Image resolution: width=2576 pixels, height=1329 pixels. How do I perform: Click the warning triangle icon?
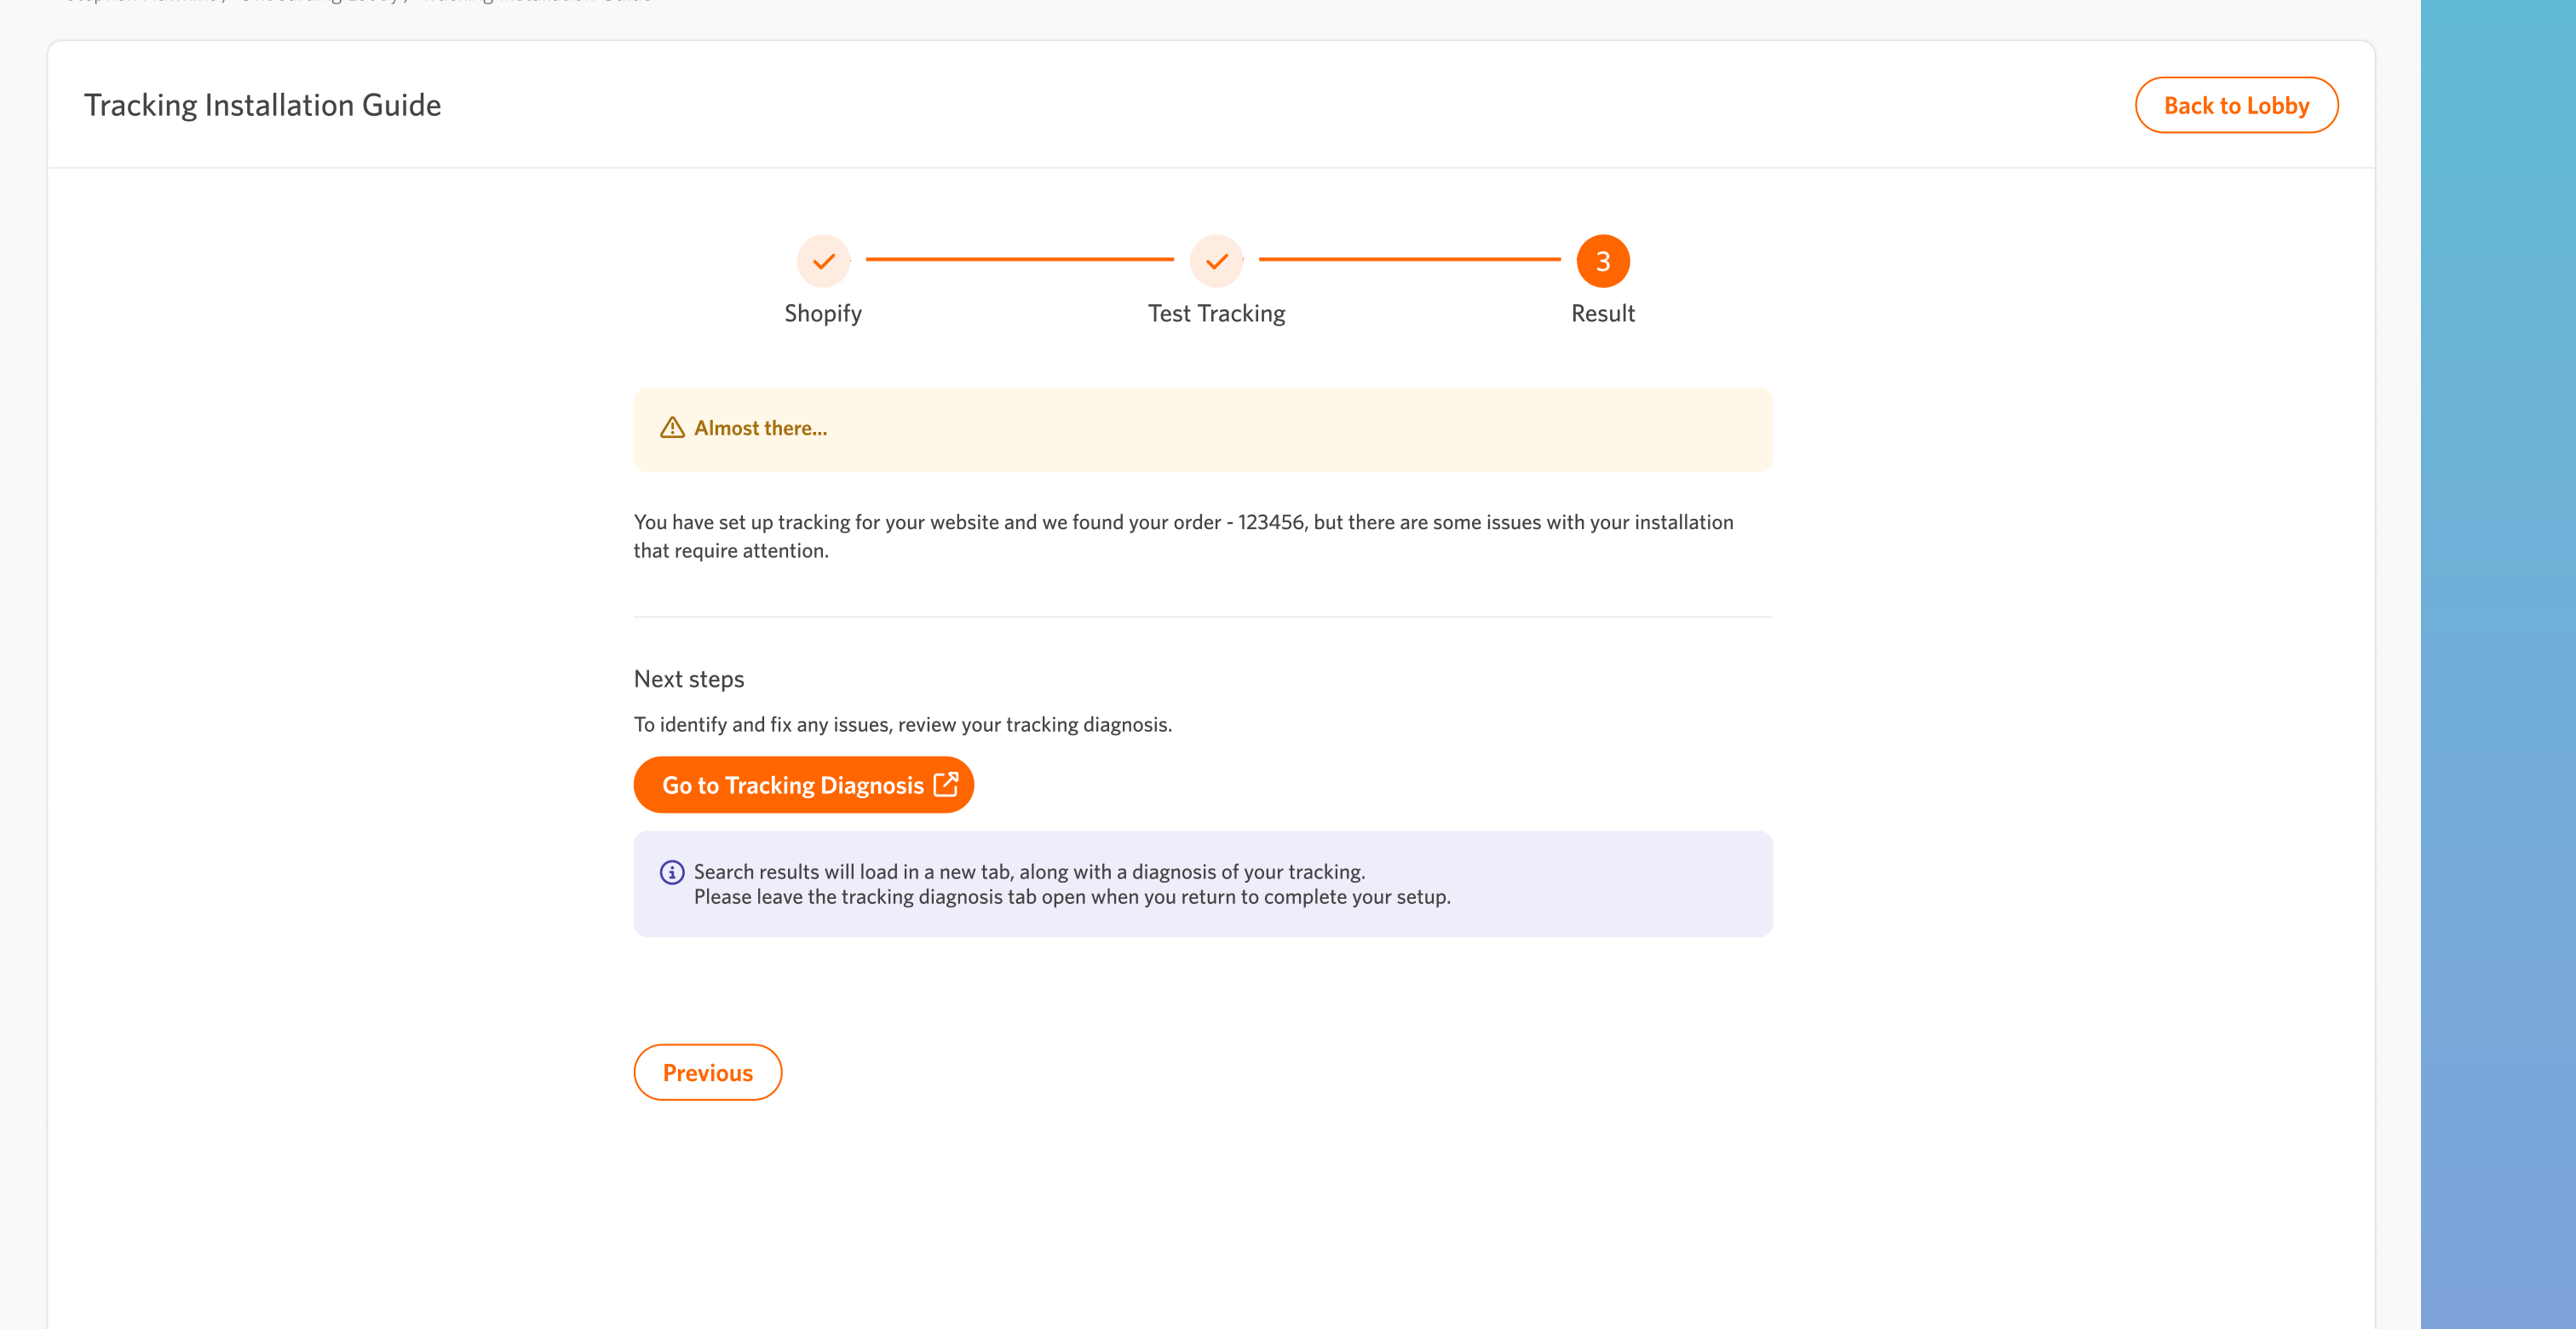[x=672, y=428]
